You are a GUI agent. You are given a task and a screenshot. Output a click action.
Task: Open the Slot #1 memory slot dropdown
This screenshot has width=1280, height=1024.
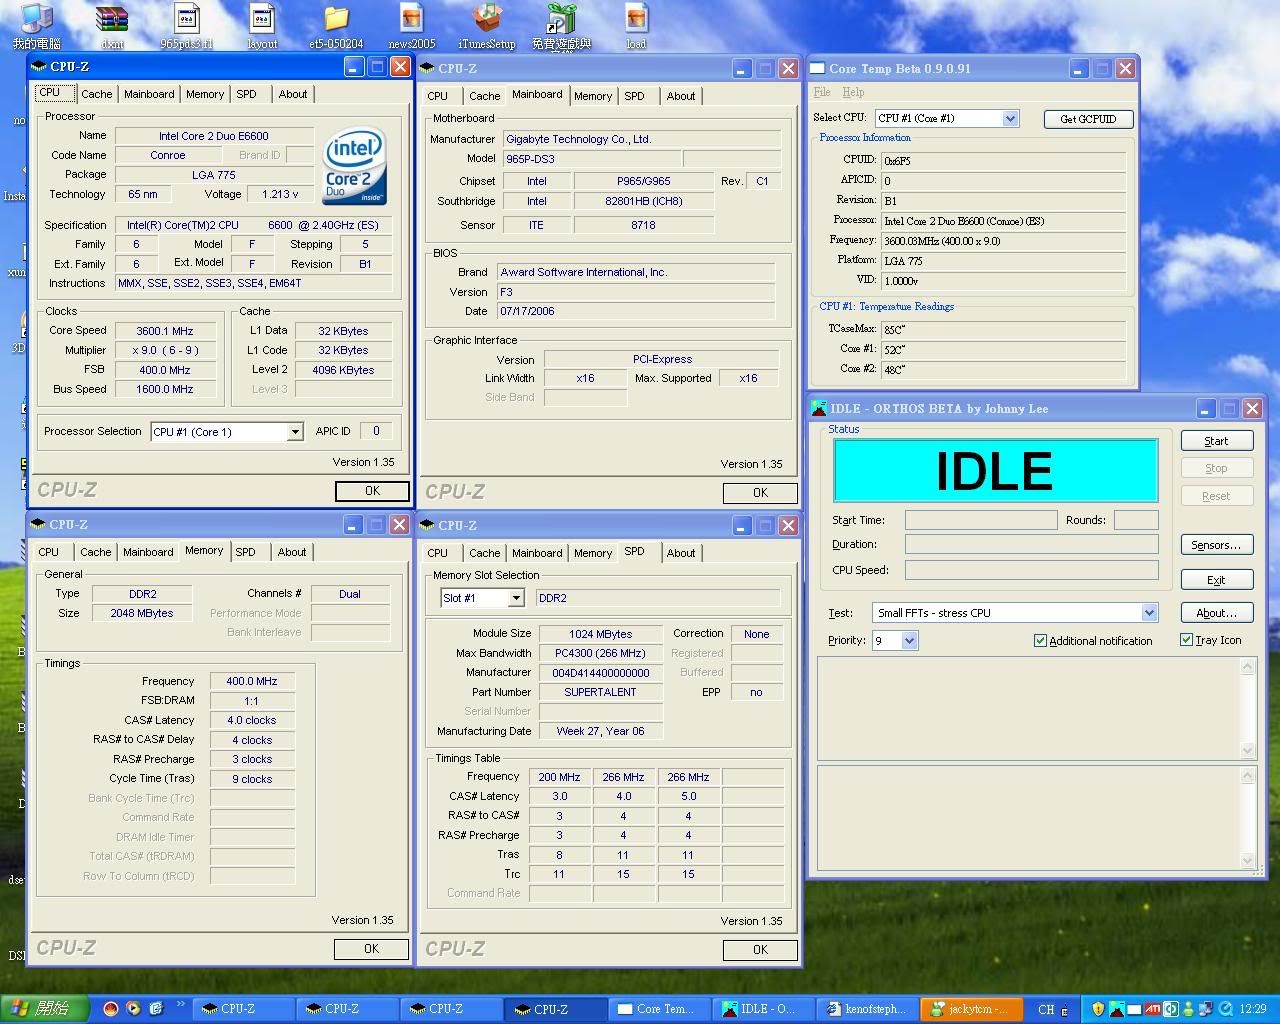tap(516, 598)
